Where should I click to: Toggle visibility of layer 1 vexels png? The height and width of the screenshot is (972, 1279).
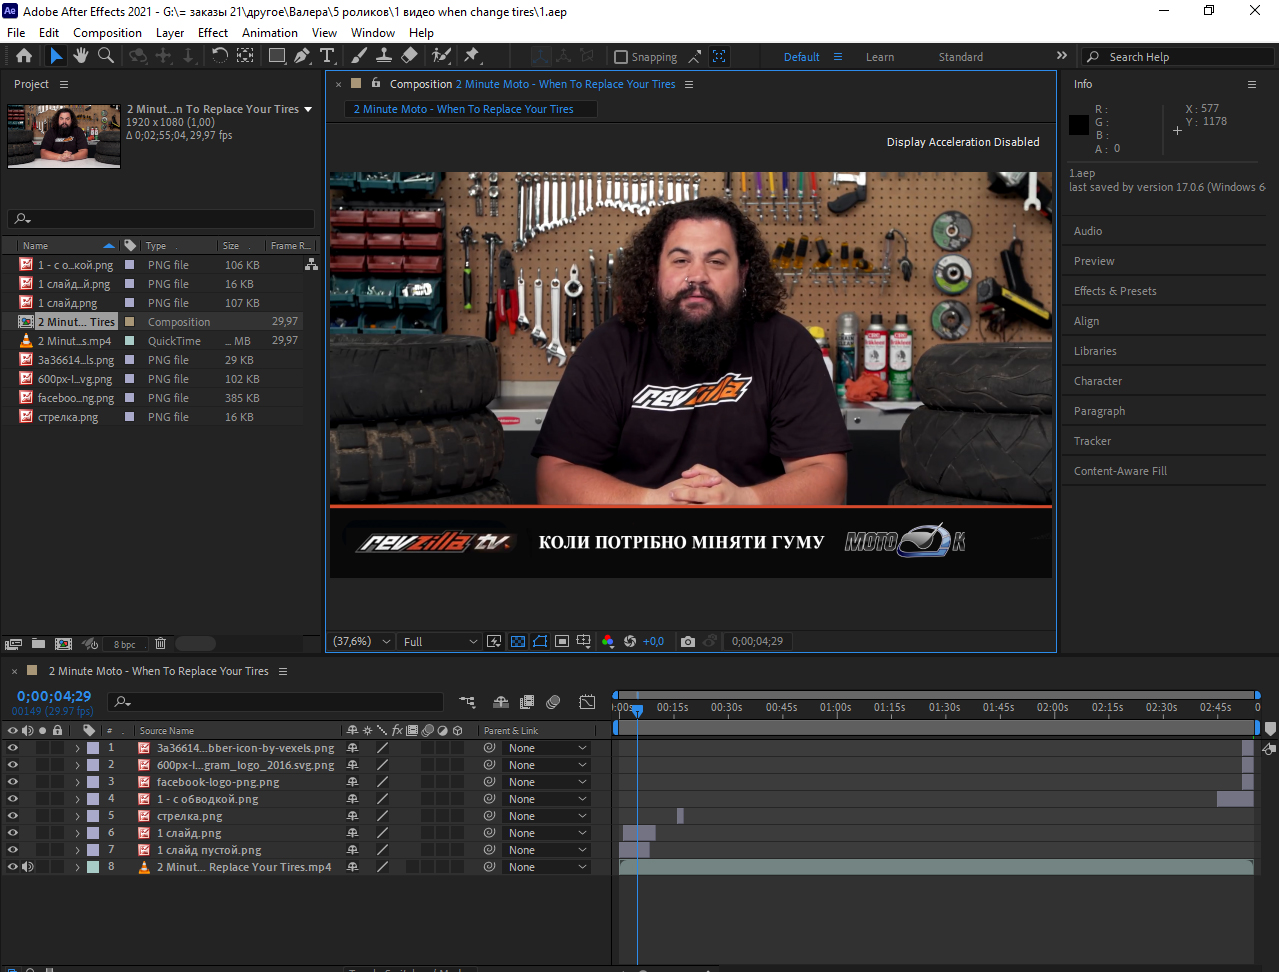(x=13, y=748)
